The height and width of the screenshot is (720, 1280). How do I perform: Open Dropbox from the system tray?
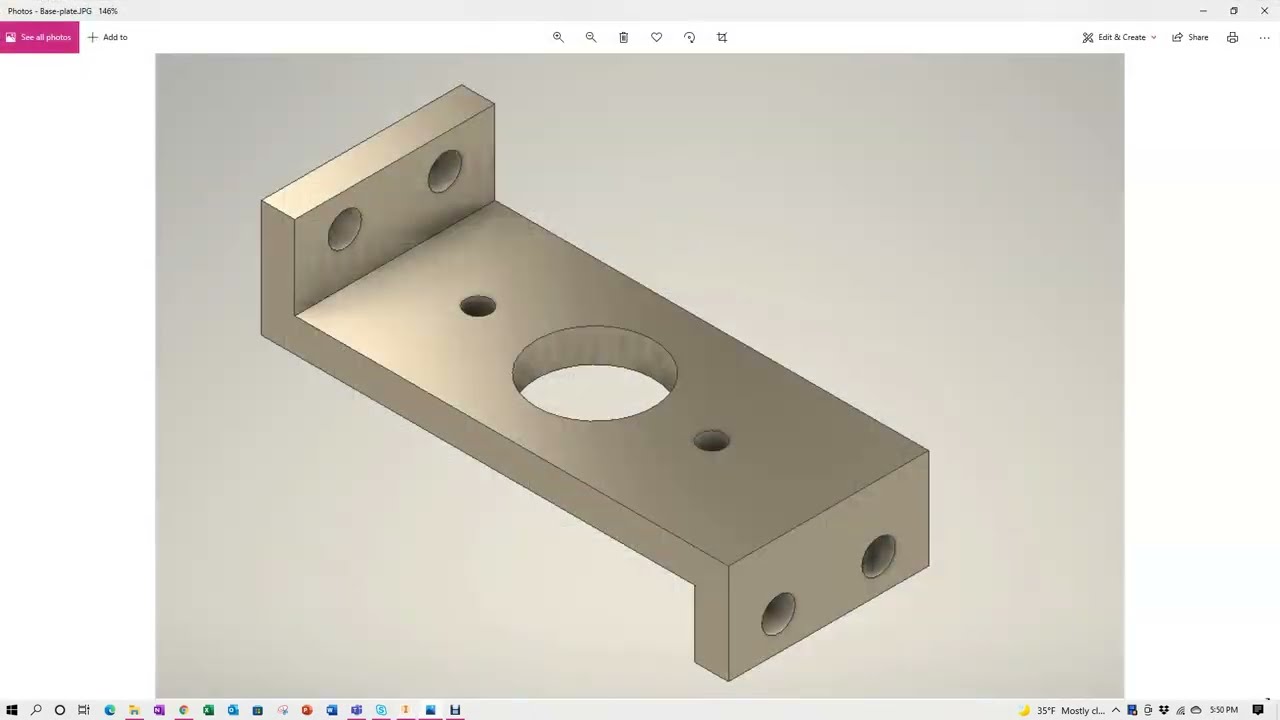point(1164,710)
